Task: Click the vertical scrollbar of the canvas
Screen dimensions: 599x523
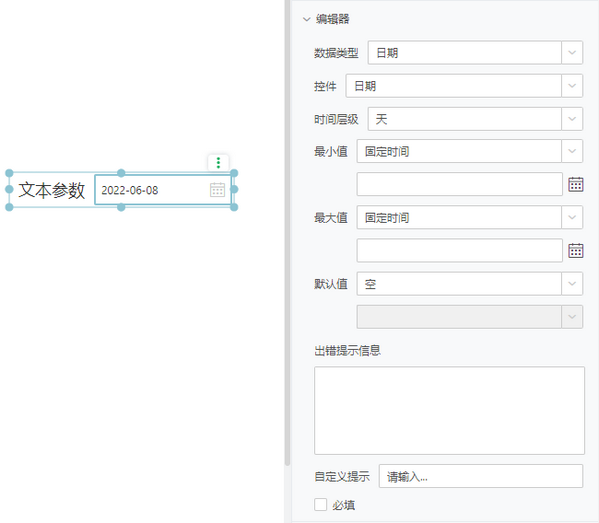Action: [287, 232]
